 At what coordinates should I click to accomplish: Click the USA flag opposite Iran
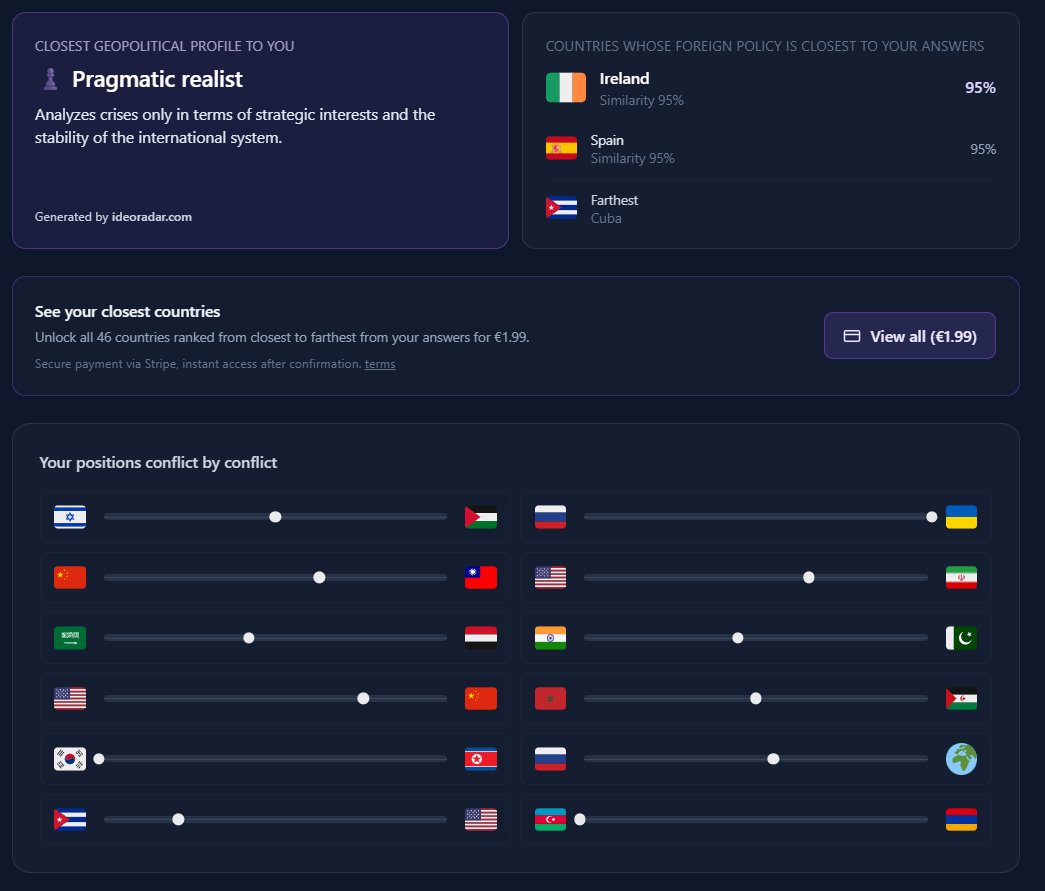point(550,577)
